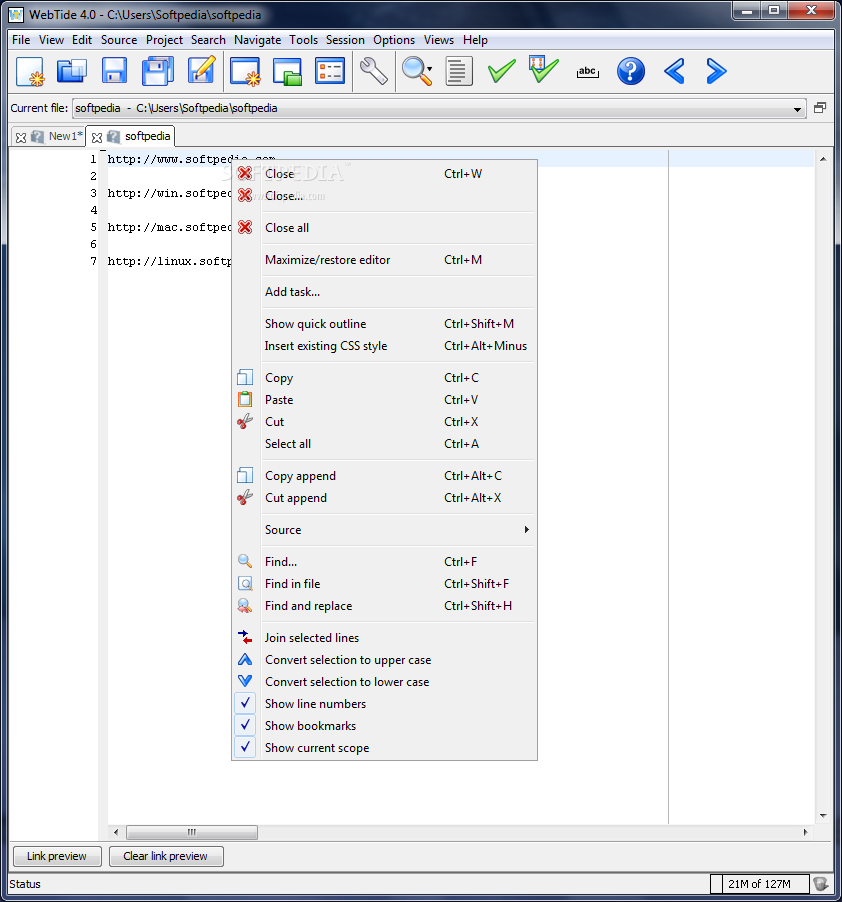The image size is (842, 902).
Task: Choose Close all in context menu
Action: (384, 228)
